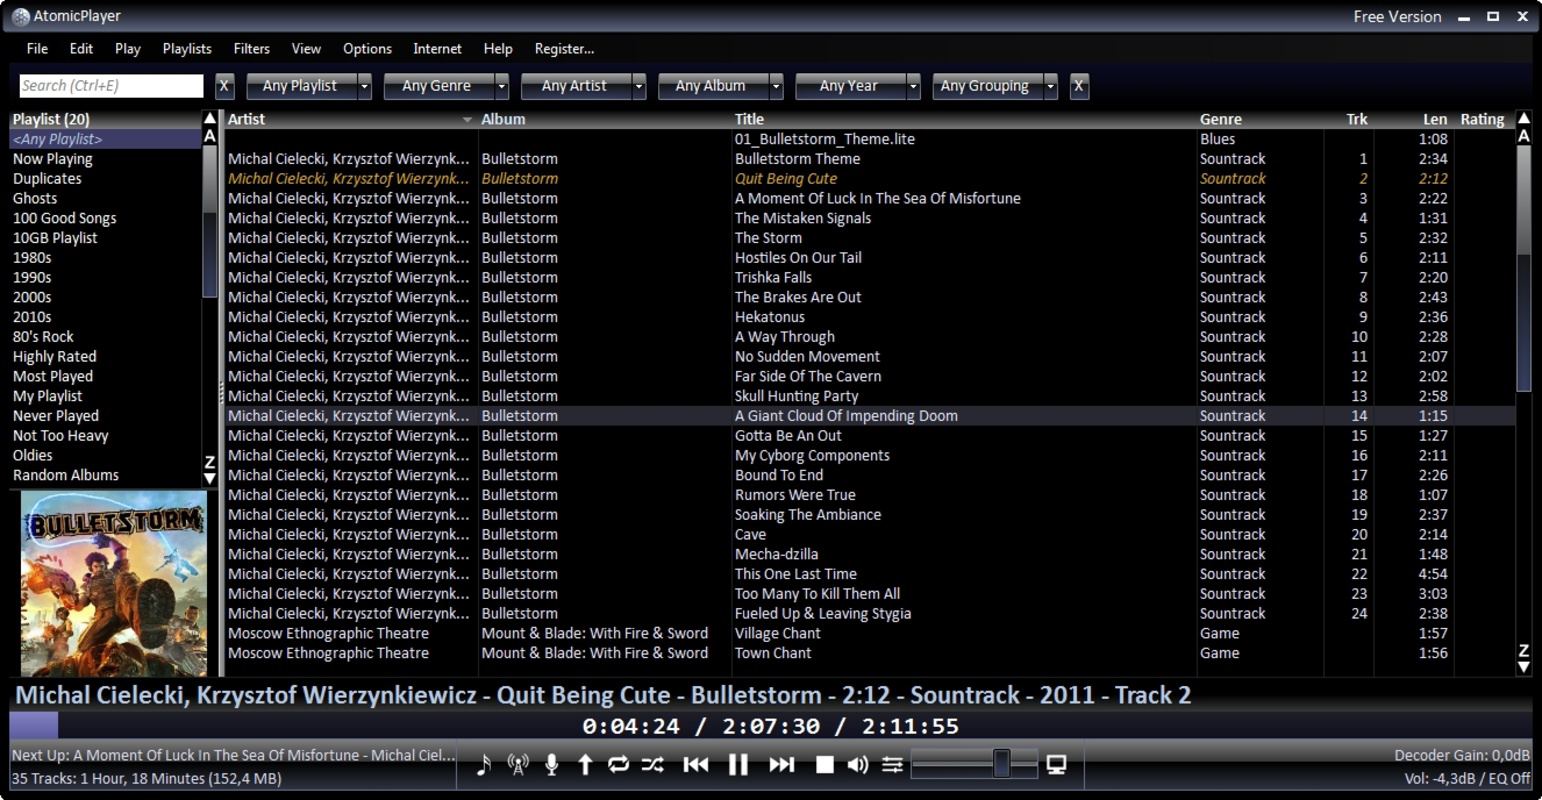Select the track 'Village Chant'

pos(869,633)
